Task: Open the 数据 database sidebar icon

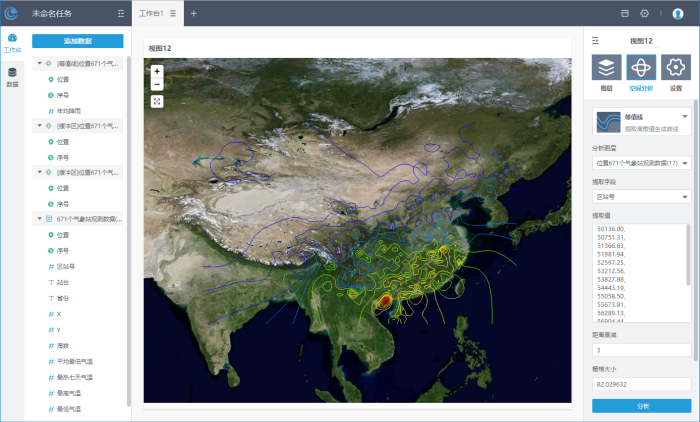Action: pyautogui.click(x=12, y=76)
